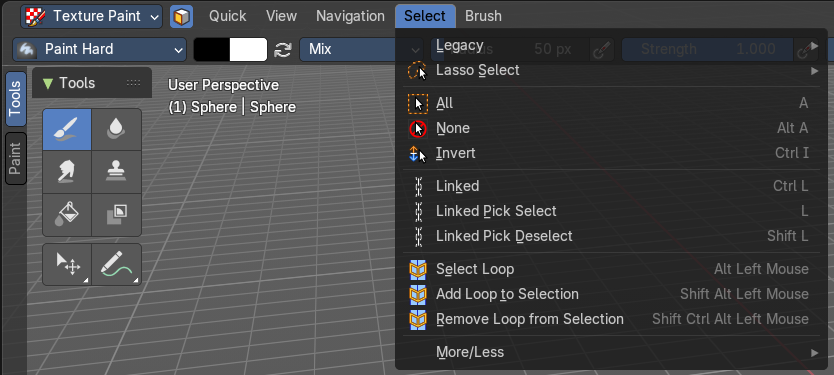Toggle strength pen pressure button

coord(804,49)
